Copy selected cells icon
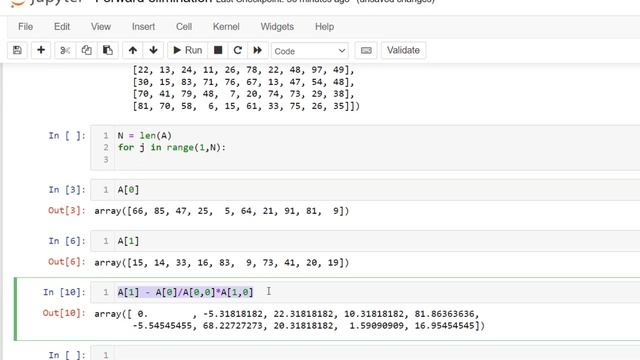This screenshot has height=360, width=640. [x=87, y=50]
